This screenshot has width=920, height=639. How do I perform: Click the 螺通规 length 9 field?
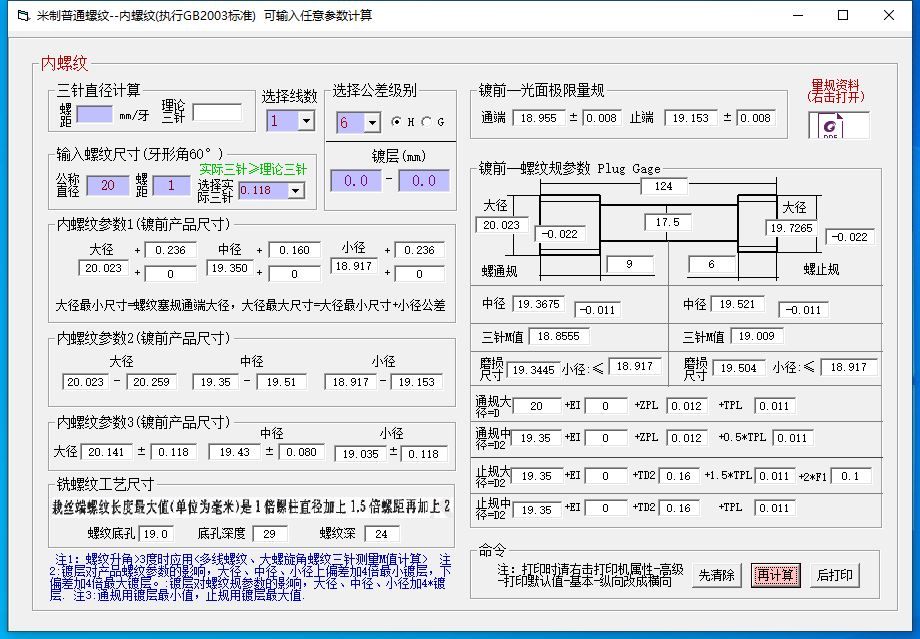630,264
